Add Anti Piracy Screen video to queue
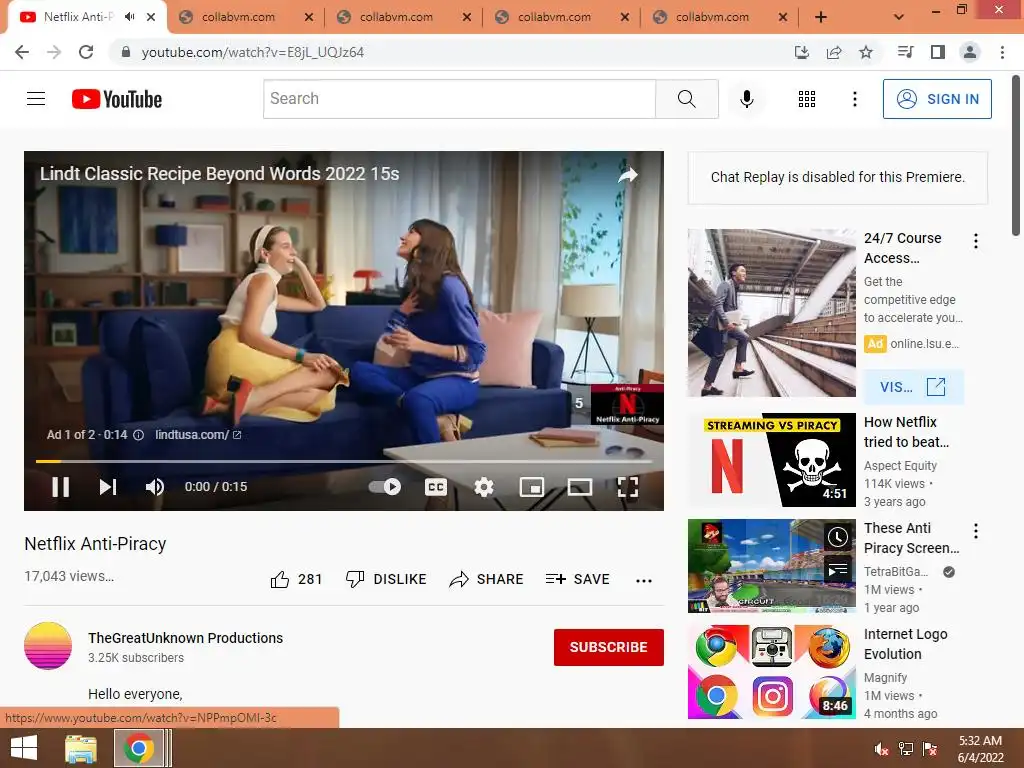The height and width of the screenshot is (768, 1024). coord(838,569)
